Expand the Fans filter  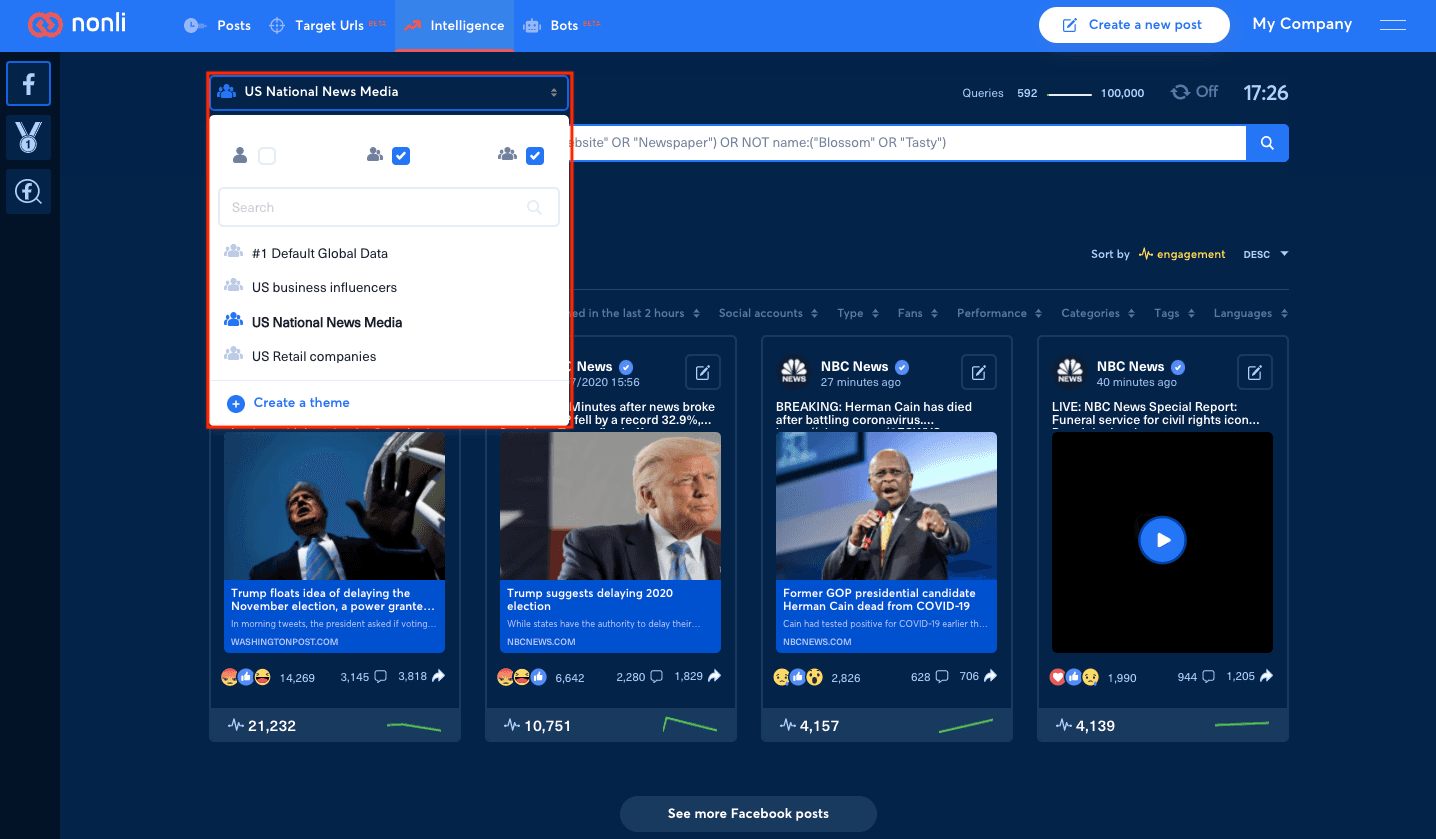click(918, 313)
